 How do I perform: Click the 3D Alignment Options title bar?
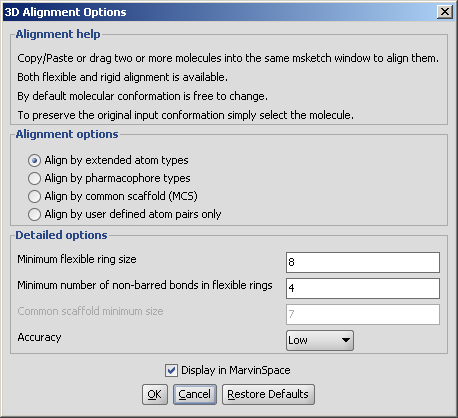[x=220, y=12]
